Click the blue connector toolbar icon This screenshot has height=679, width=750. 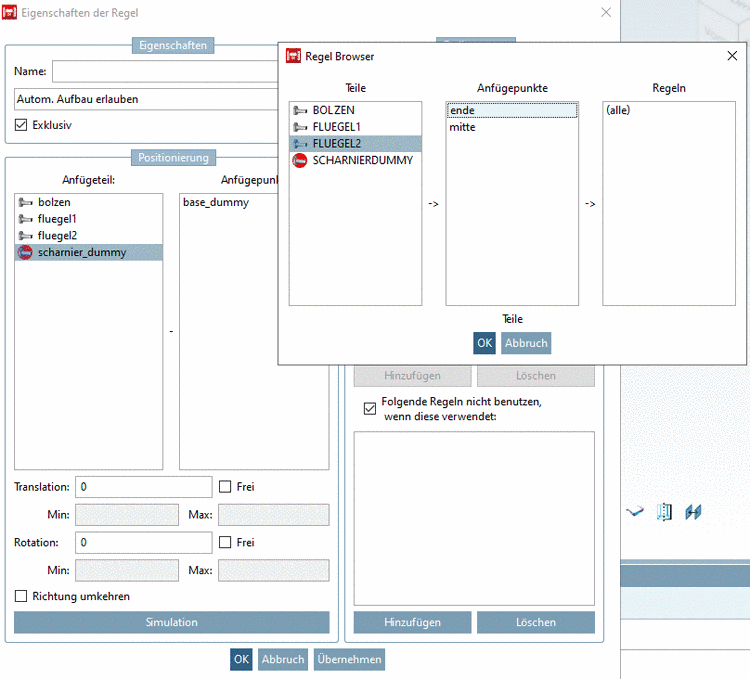click(x=693, y=512)
